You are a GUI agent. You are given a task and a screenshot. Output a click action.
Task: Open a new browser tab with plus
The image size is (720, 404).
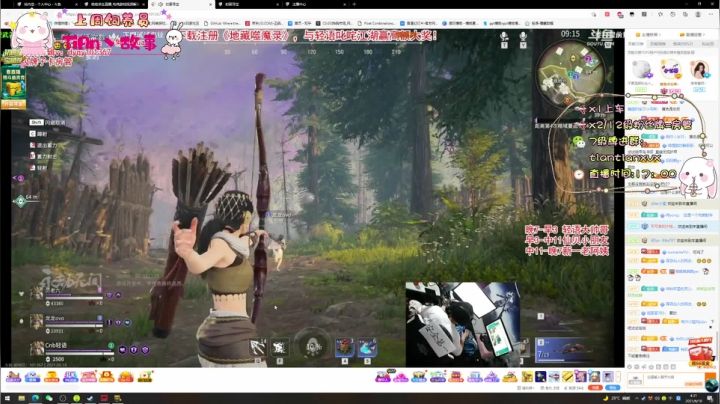[x=354, y=4]
